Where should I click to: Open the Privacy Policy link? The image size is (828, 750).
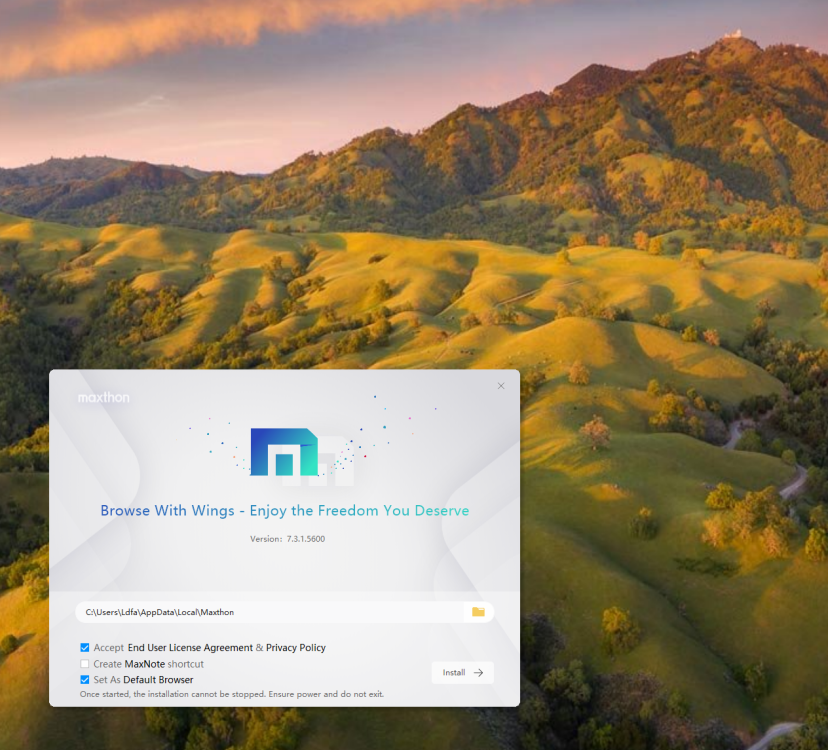point(295,648)
